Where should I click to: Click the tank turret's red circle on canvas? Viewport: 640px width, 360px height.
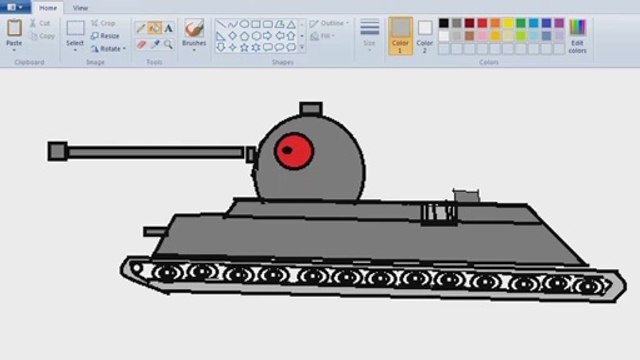coord(294,151)
